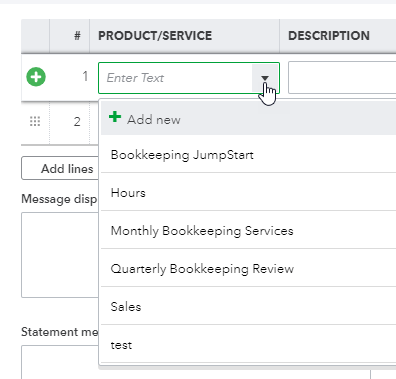The image size is (396, 379).
Task: Click the PRODUCT/SERVICE column header
Action: (155, 36)
